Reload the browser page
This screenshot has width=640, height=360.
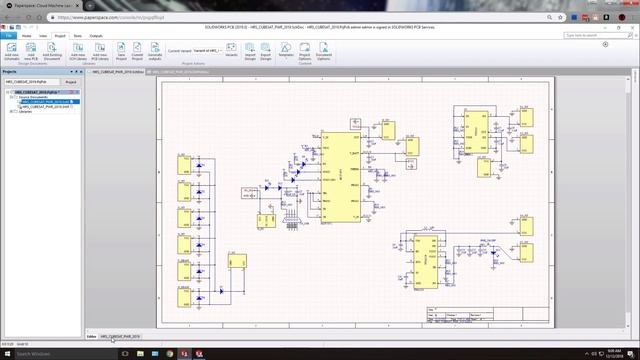coord(29,18)
